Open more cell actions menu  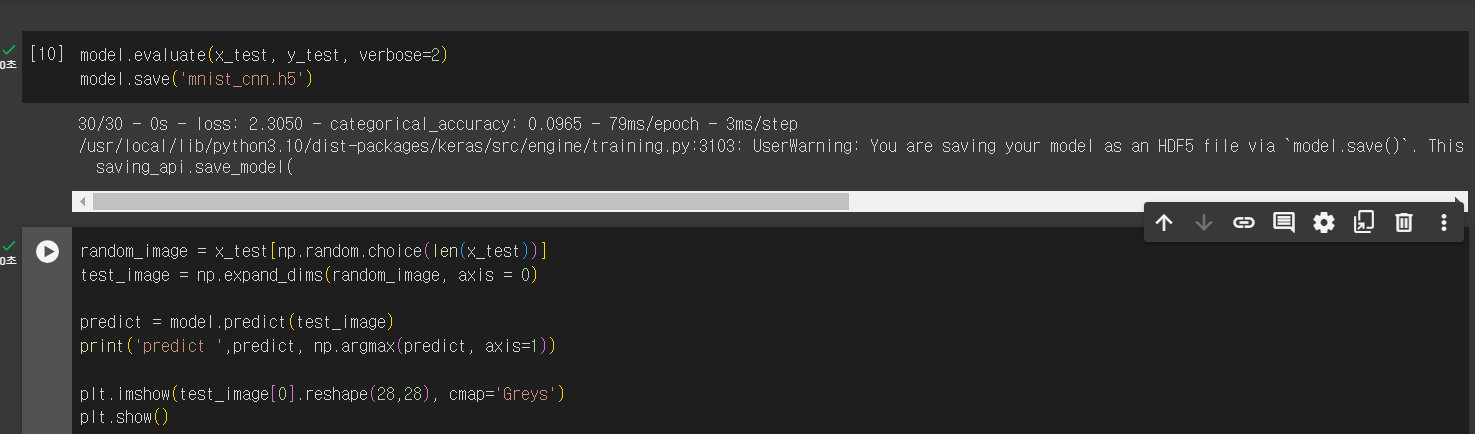(1444, 223)
